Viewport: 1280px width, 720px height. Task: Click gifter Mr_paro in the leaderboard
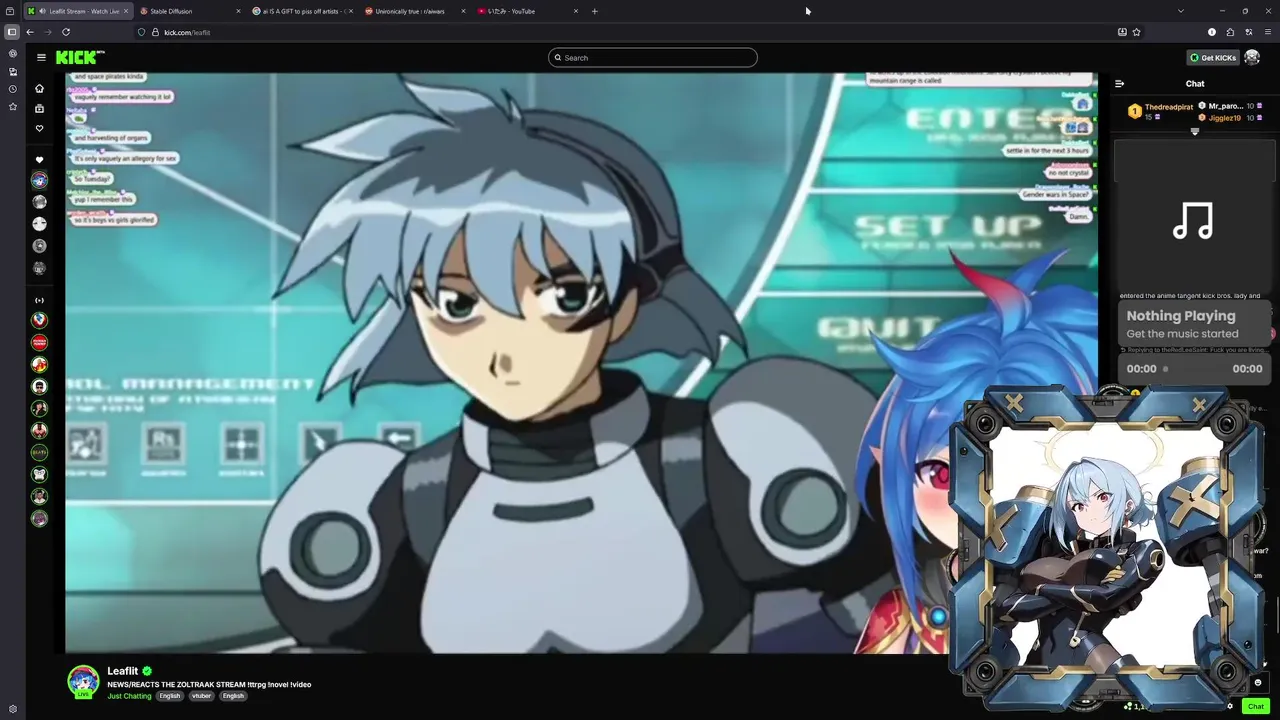pyautogui.click(x=1225, y=106)
